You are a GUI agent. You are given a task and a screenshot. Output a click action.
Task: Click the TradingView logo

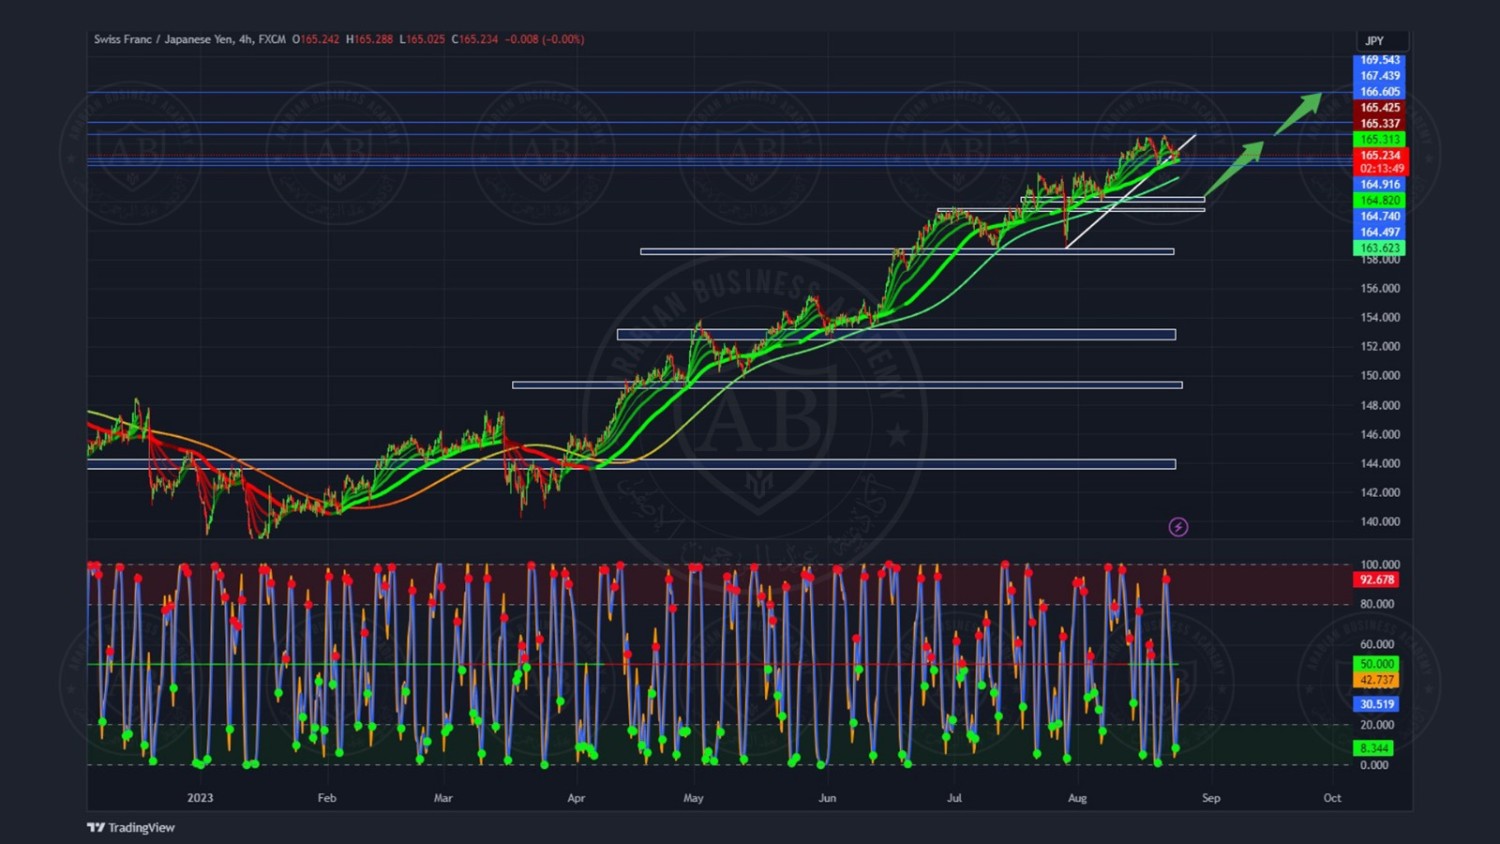point(131,827)
